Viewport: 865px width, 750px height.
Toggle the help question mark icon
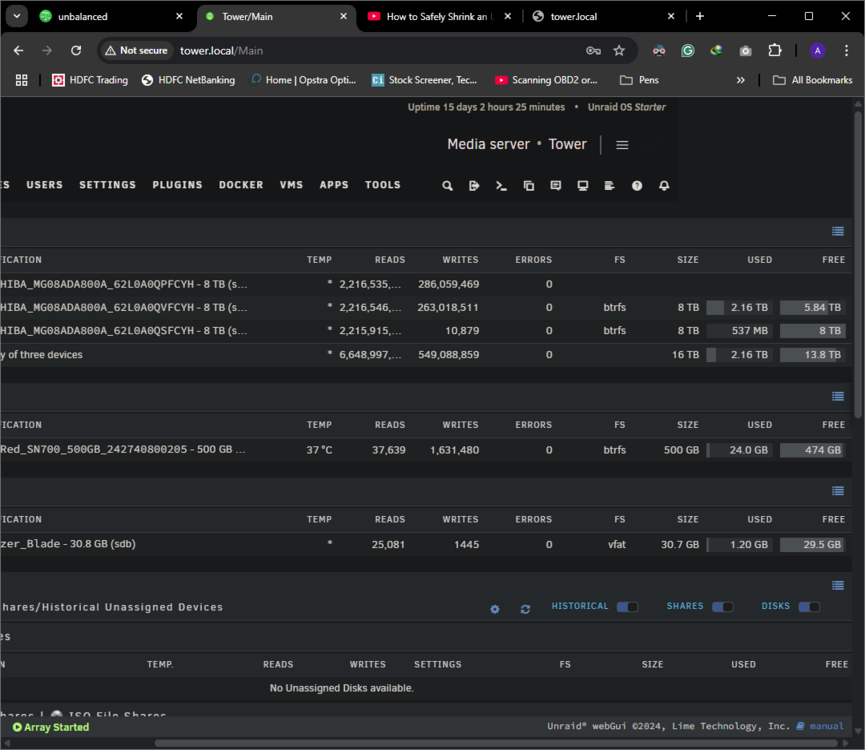pyautogui.click(x=637, y=186)
